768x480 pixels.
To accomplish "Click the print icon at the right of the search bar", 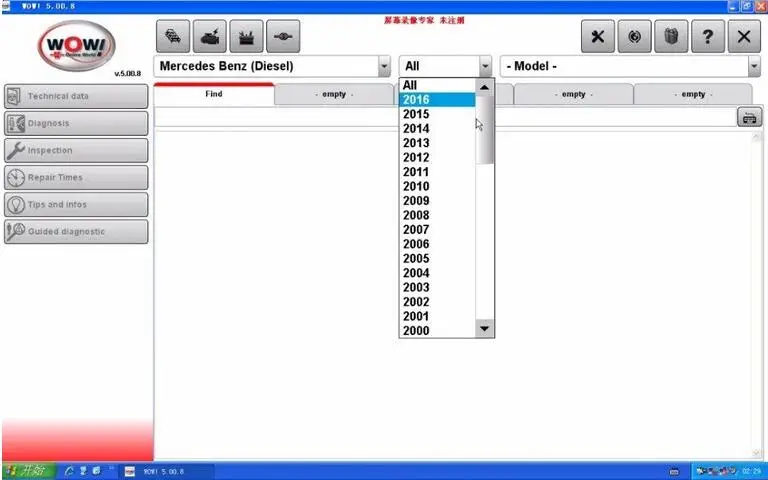I will 749,117.
